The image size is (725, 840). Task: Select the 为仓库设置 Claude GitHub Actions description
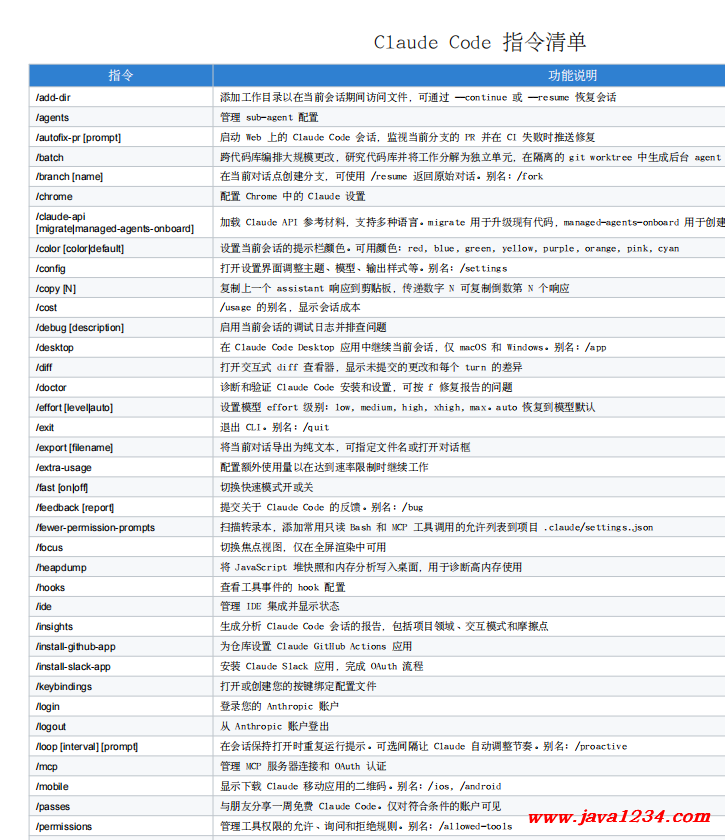[316, 647]
